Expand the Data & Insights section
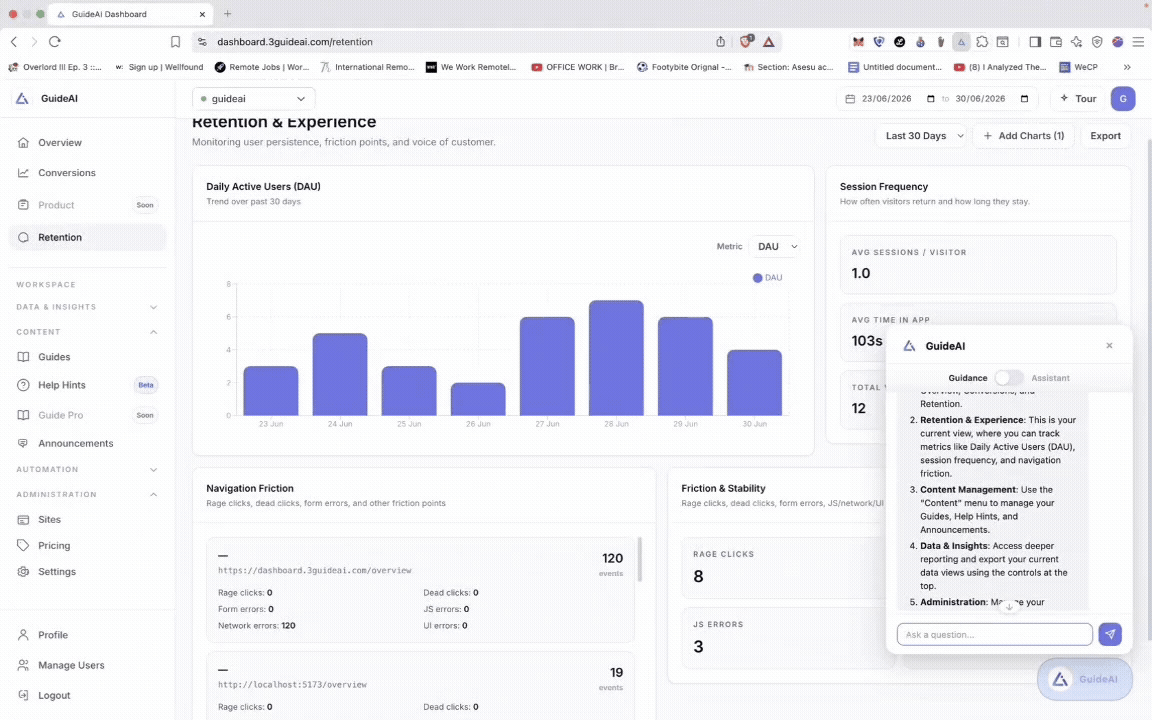The height and width of the screenshot is (720, 1152). (87, 307)
